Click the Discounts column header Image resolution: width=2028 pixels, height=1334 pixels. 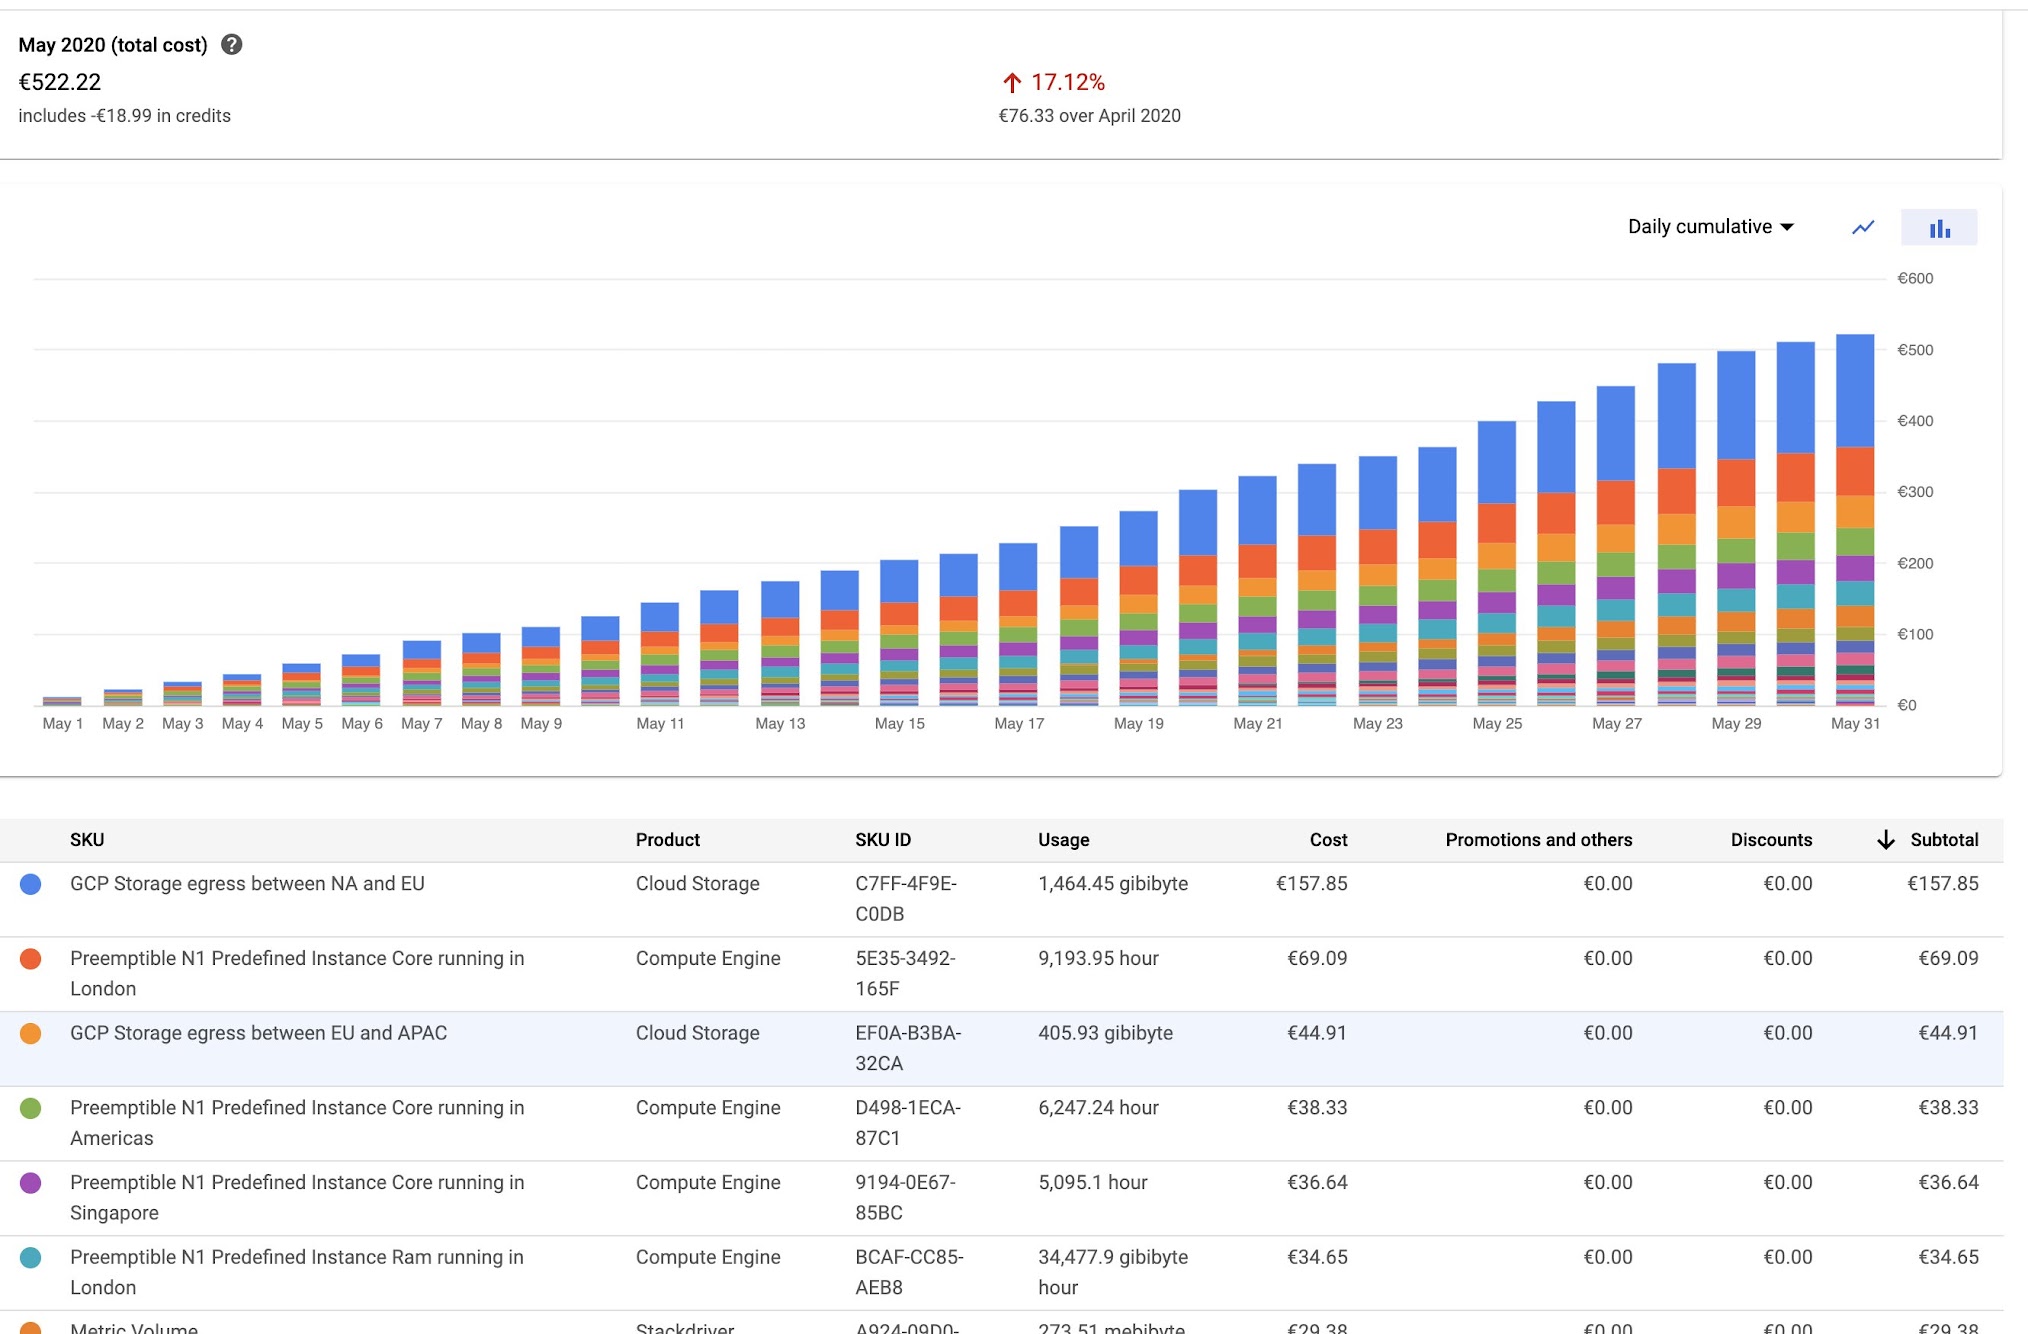pyautogui.click(x=1771, y=840)
